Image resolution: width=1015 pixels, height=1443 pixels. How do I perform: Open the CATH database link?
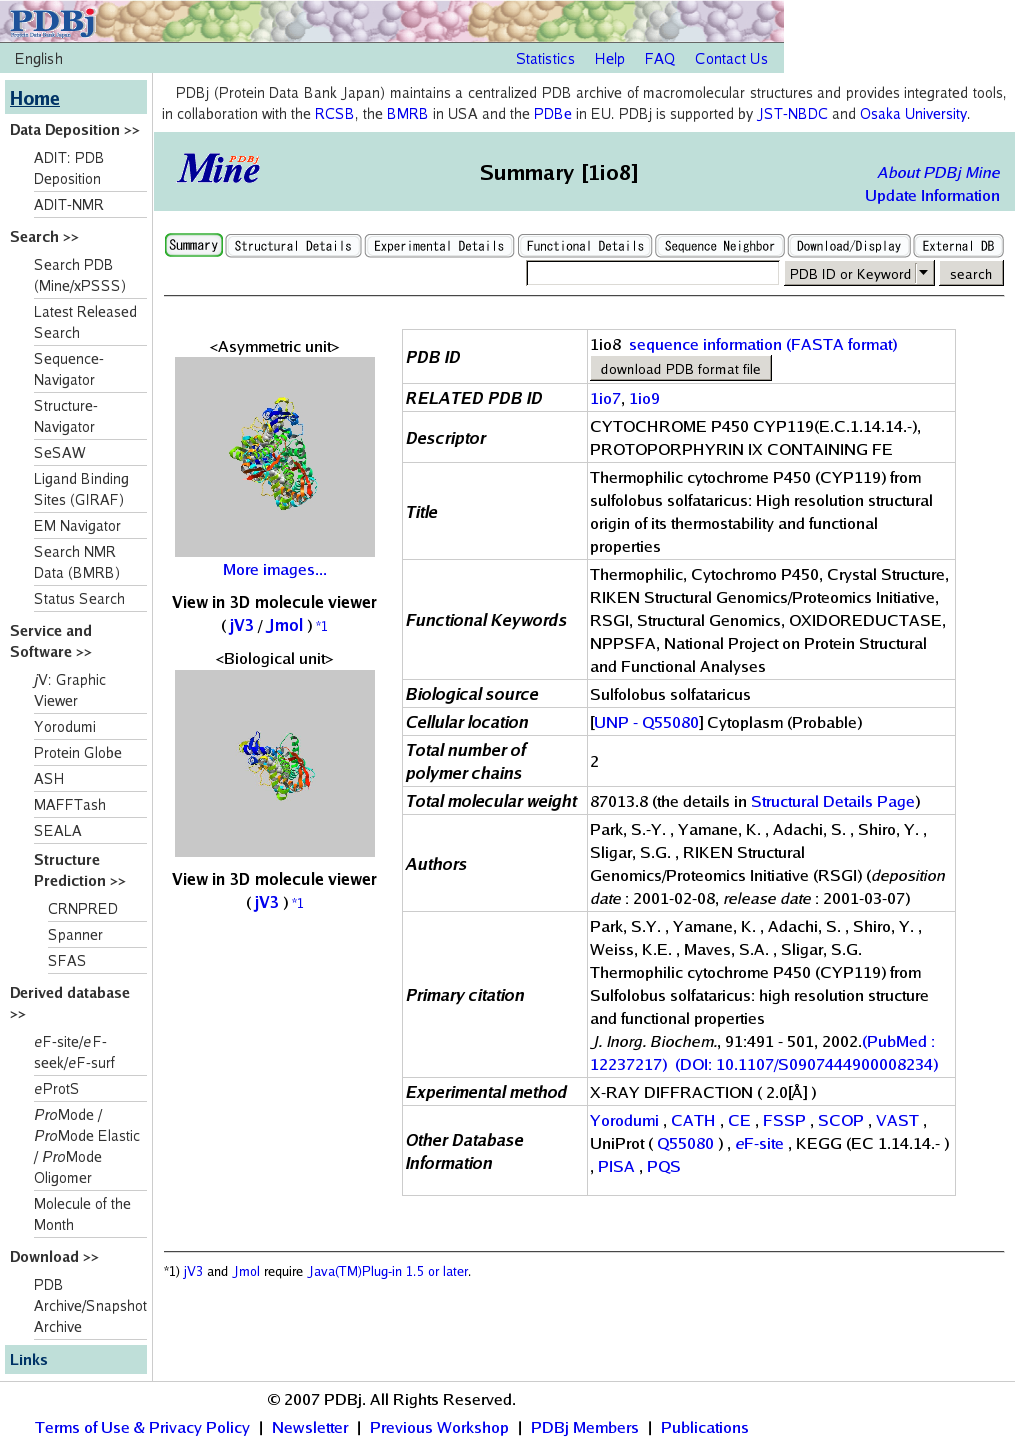693,1121
